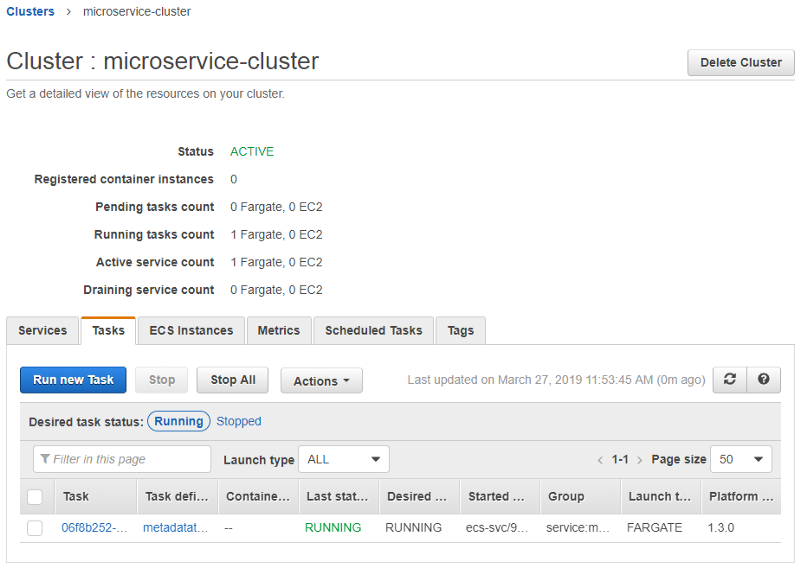Click the FARGATE launch type cell
Screen dimensions: 800x574
click(655, 528)
